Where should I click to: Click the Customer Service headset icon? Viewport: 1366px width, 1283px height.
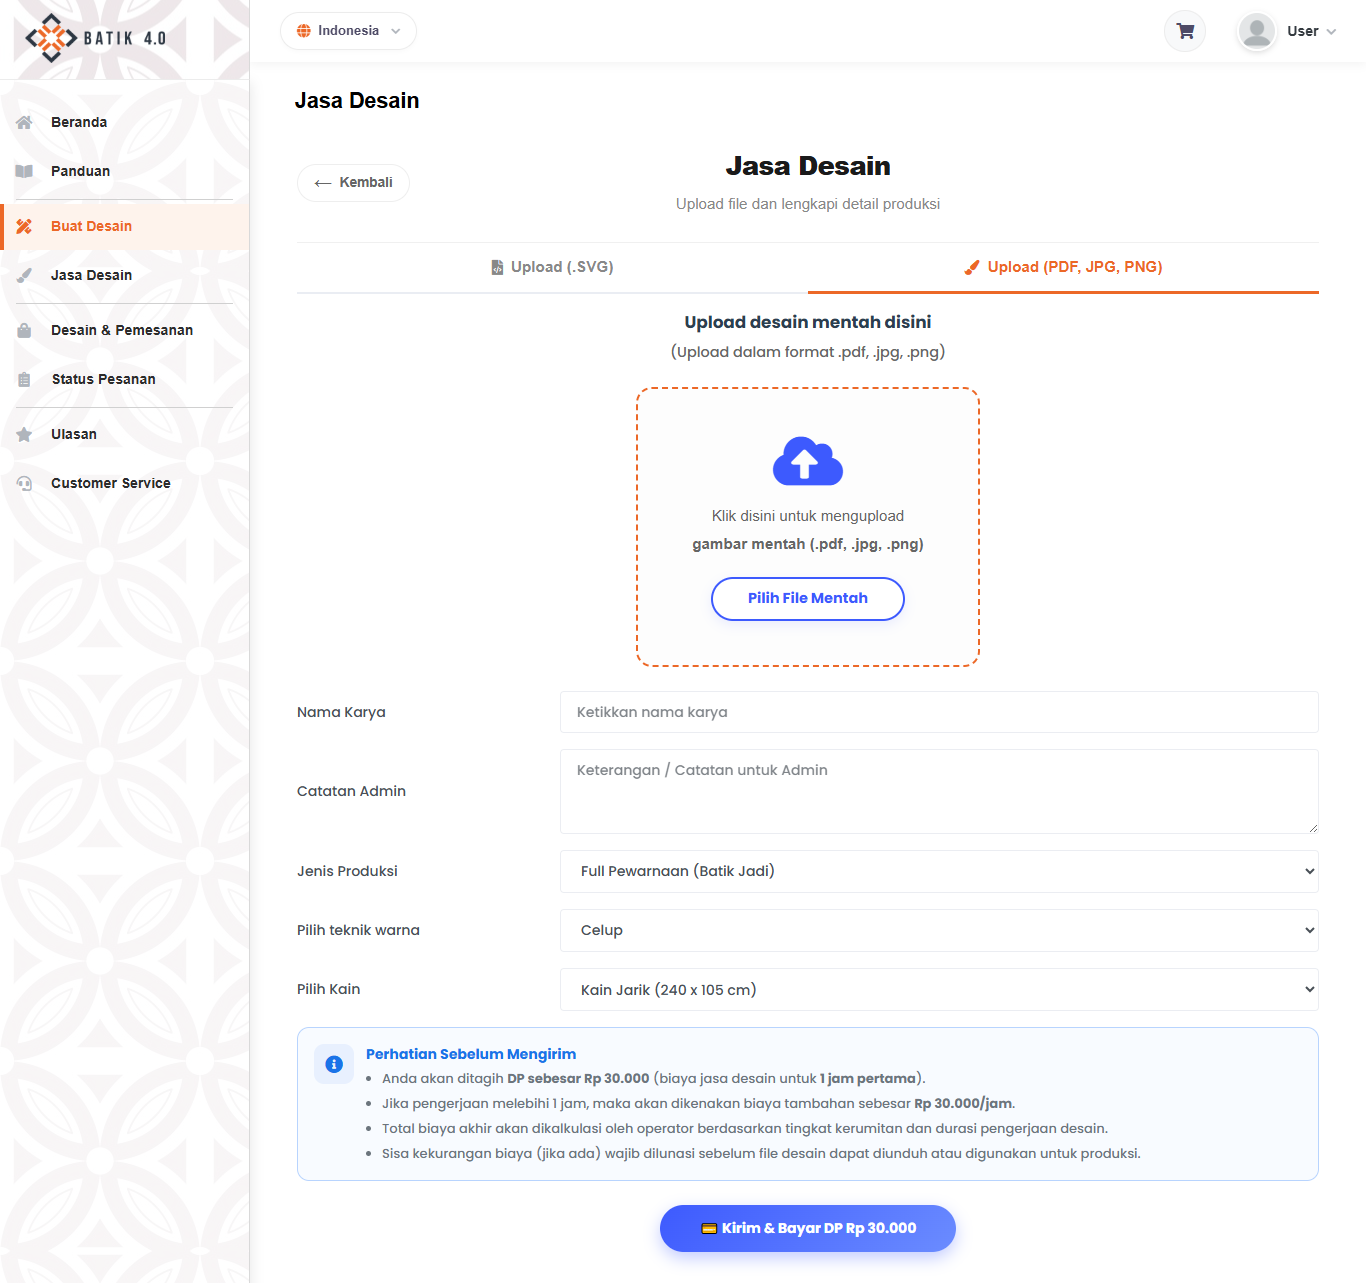[x=24, y=483]
